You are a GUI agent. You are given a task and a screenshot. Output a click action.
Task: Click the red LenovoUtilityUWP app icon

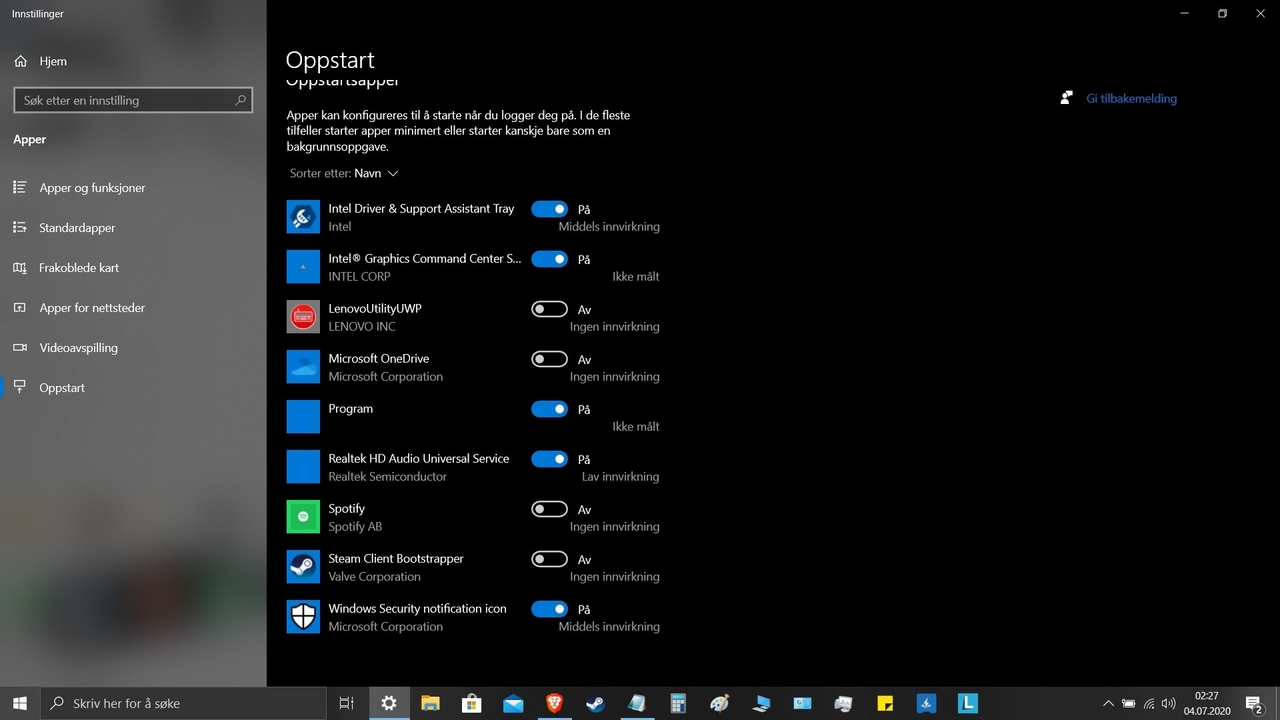303,317
